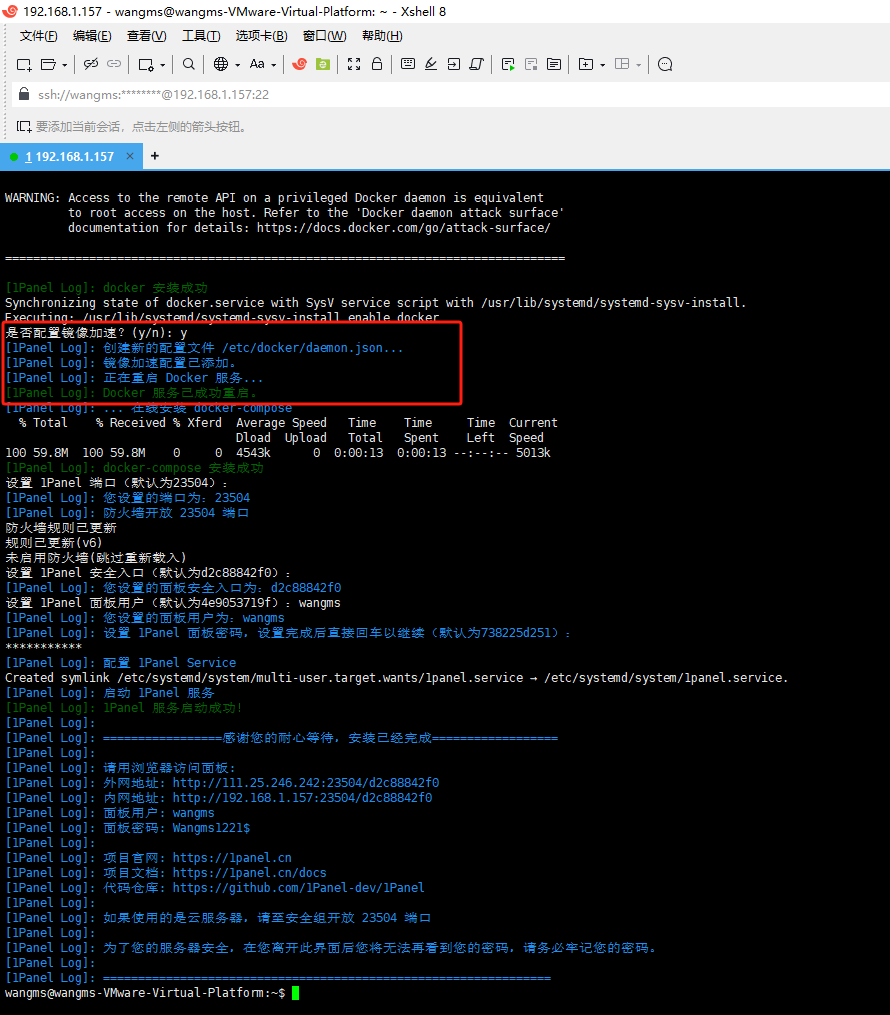Click the "防火墙规则已更新" line

[x=61, y=528]
